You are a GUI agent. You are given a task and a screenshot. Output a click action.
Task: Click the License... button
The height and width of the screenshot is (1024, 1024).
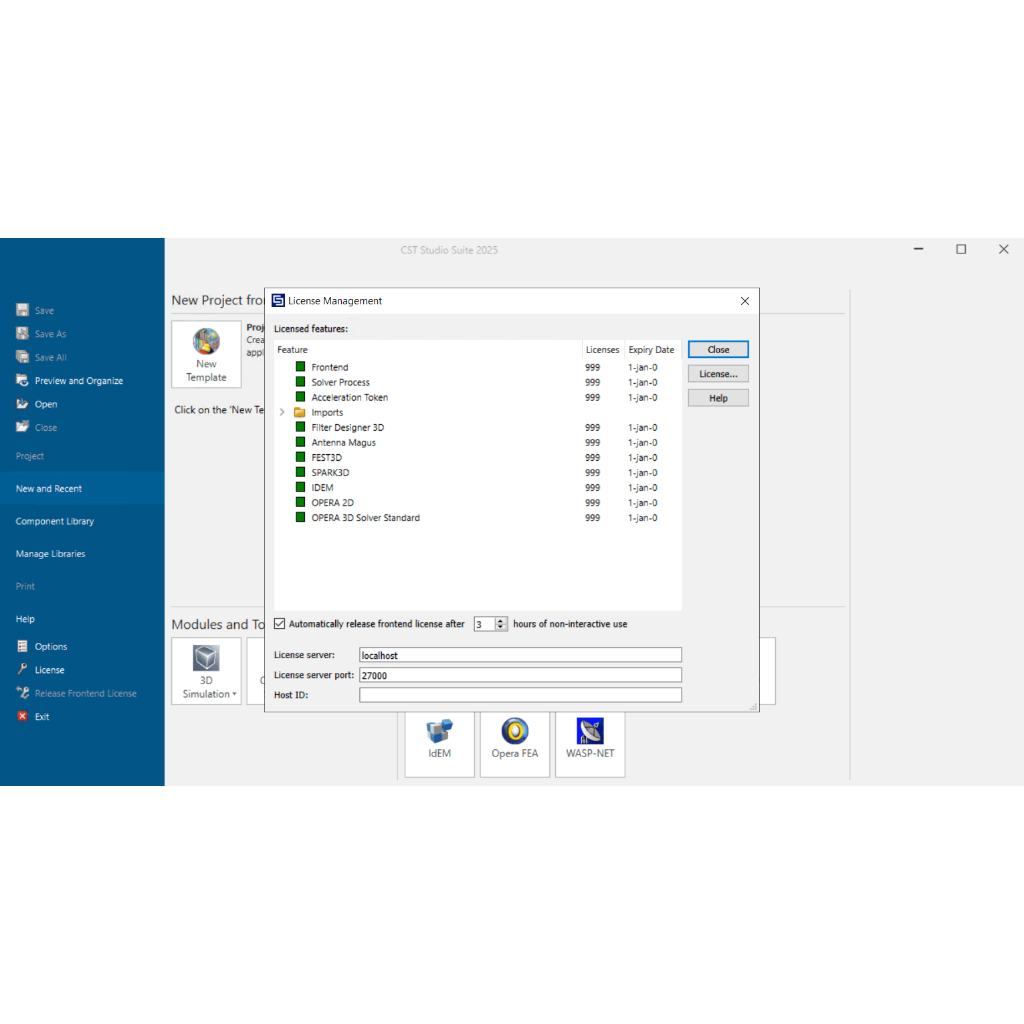[x=718, y=374]
